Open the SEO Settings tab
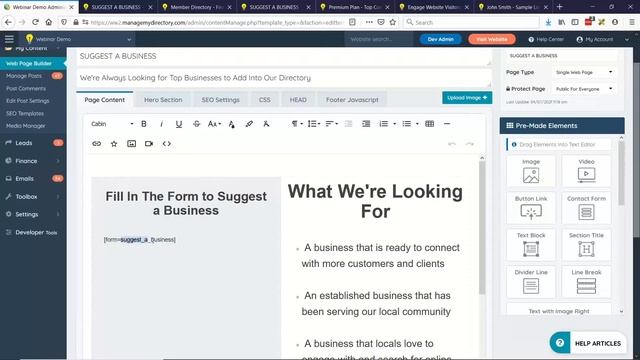The height and width of the screenshot is (360, 640). pyautogui.click(x=220, y=100)
